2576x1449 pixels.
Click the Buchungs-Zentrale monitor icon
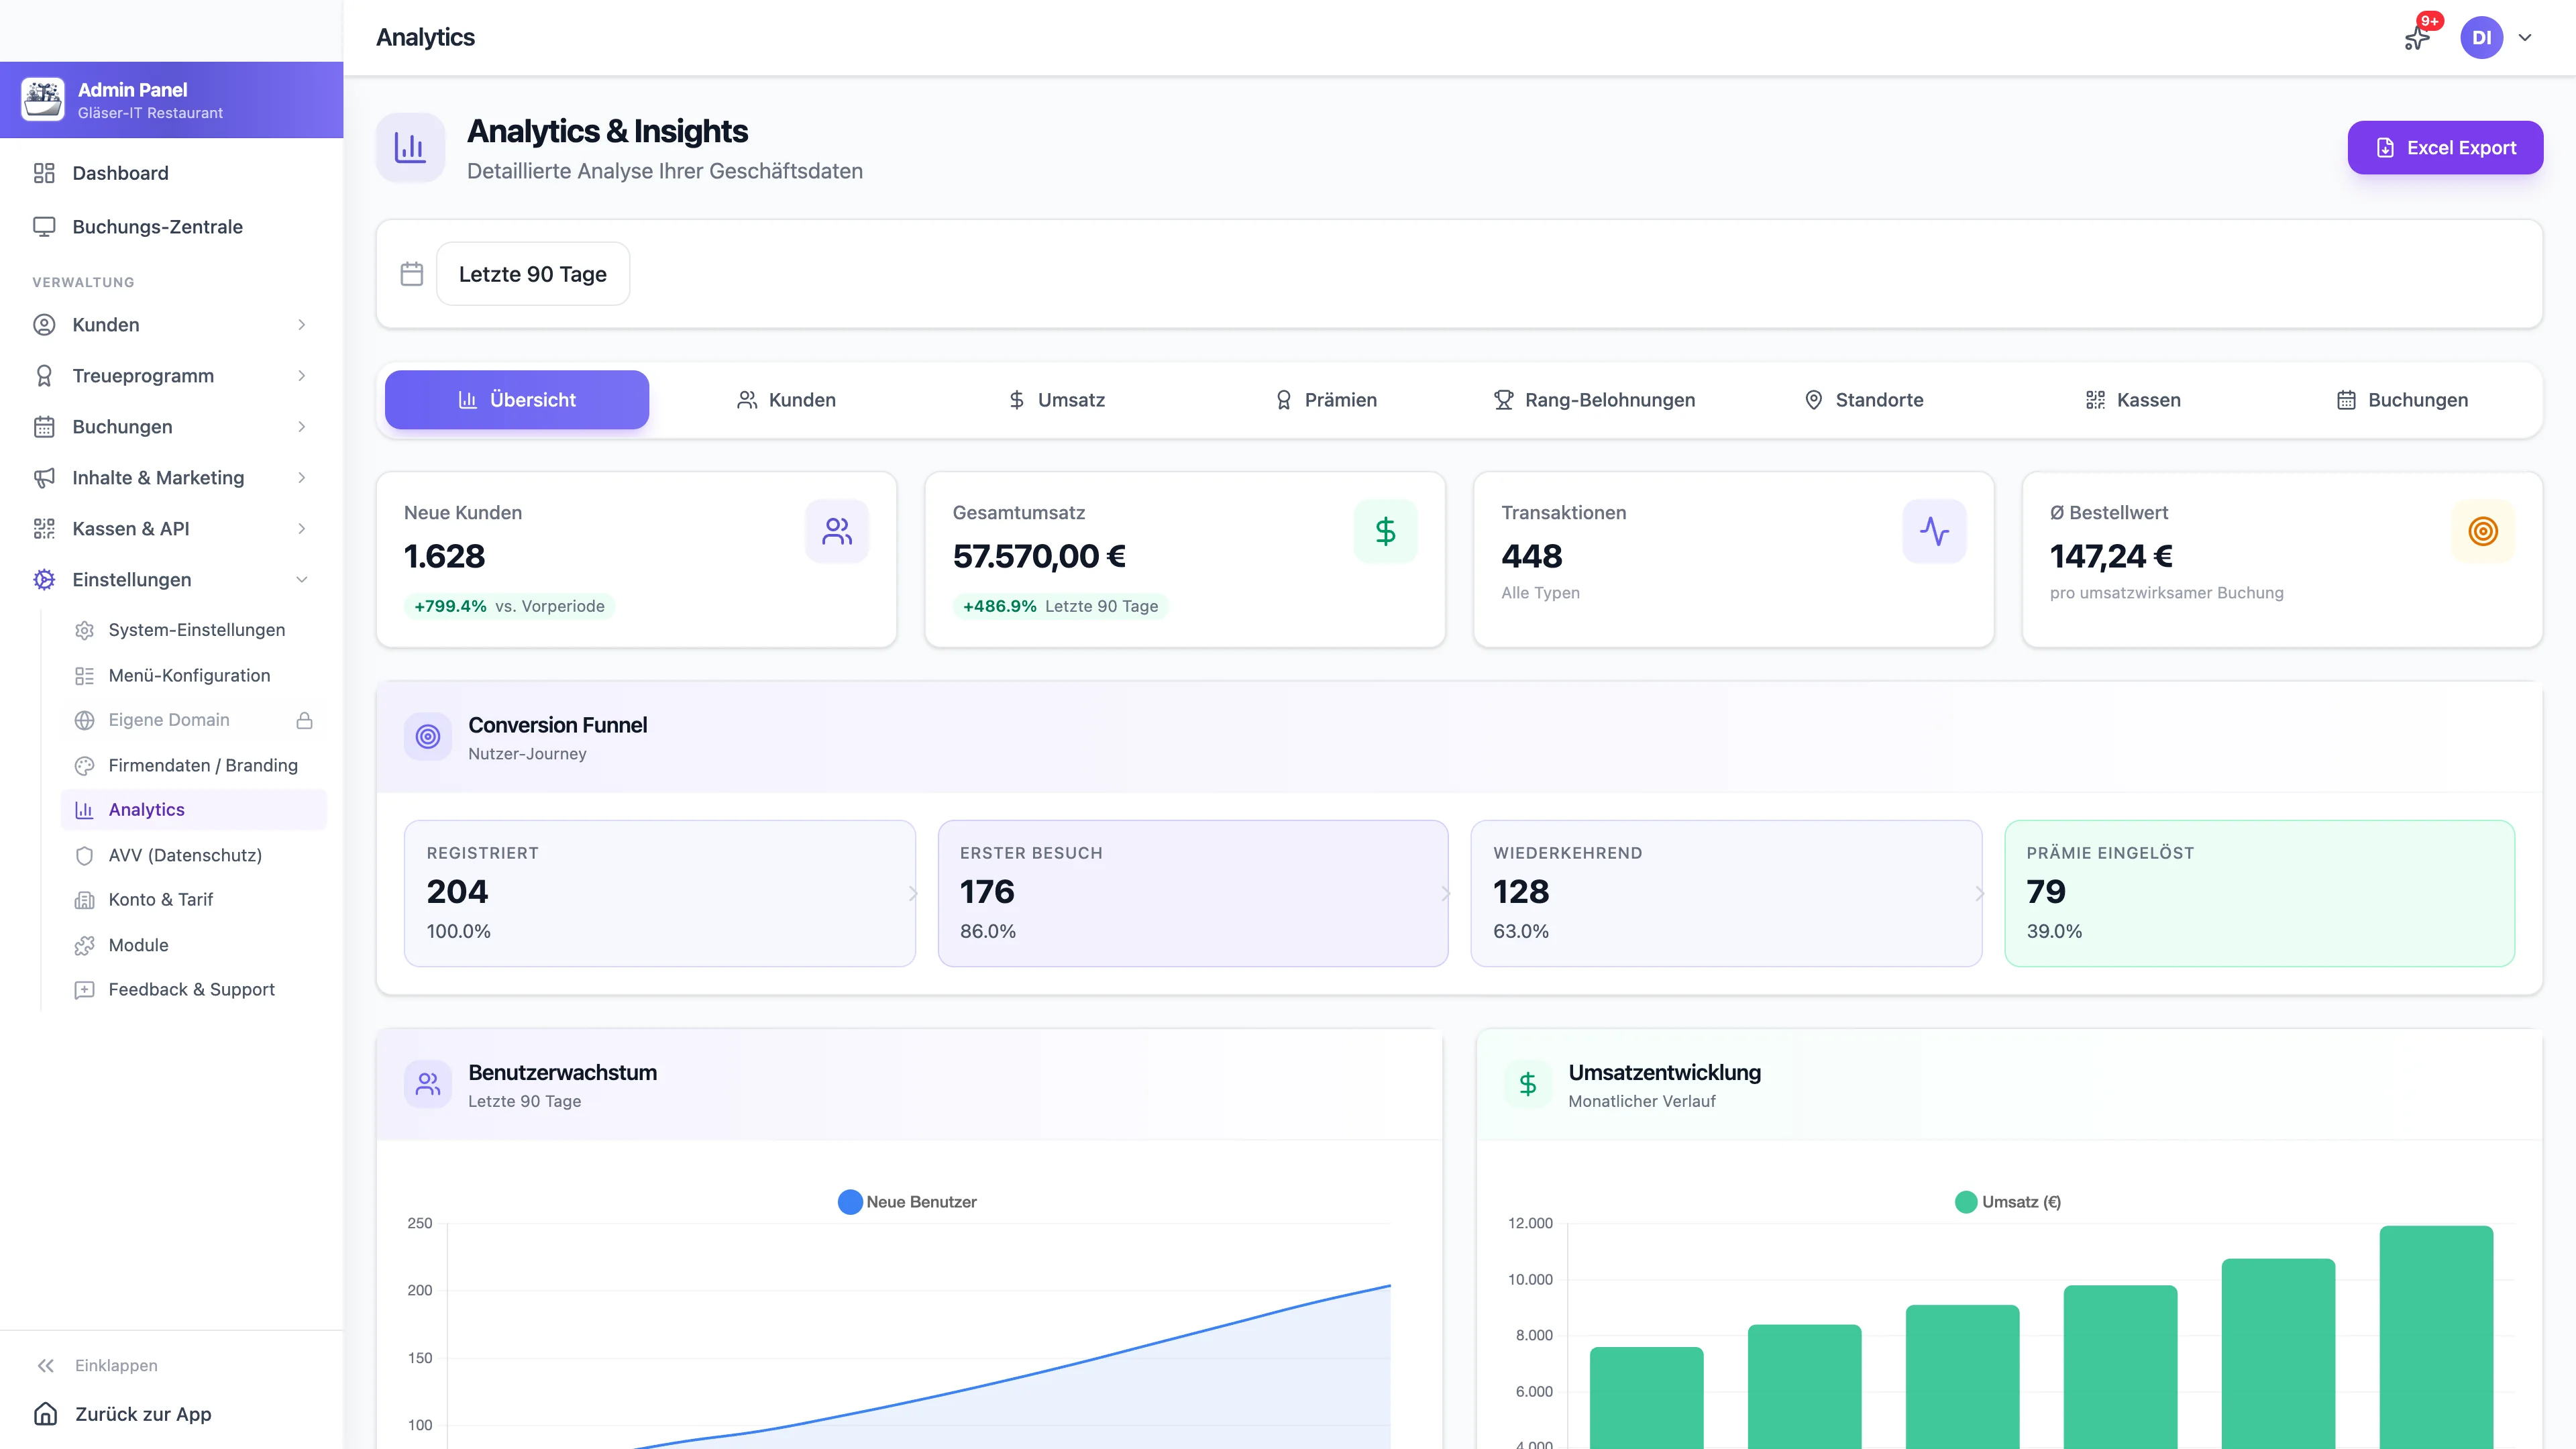point(44,227)
